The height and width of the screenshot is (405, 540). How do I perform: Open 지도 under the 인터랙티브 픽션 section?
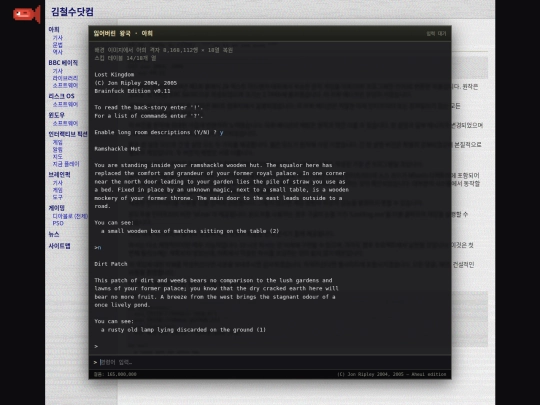[x=58, y=157]
